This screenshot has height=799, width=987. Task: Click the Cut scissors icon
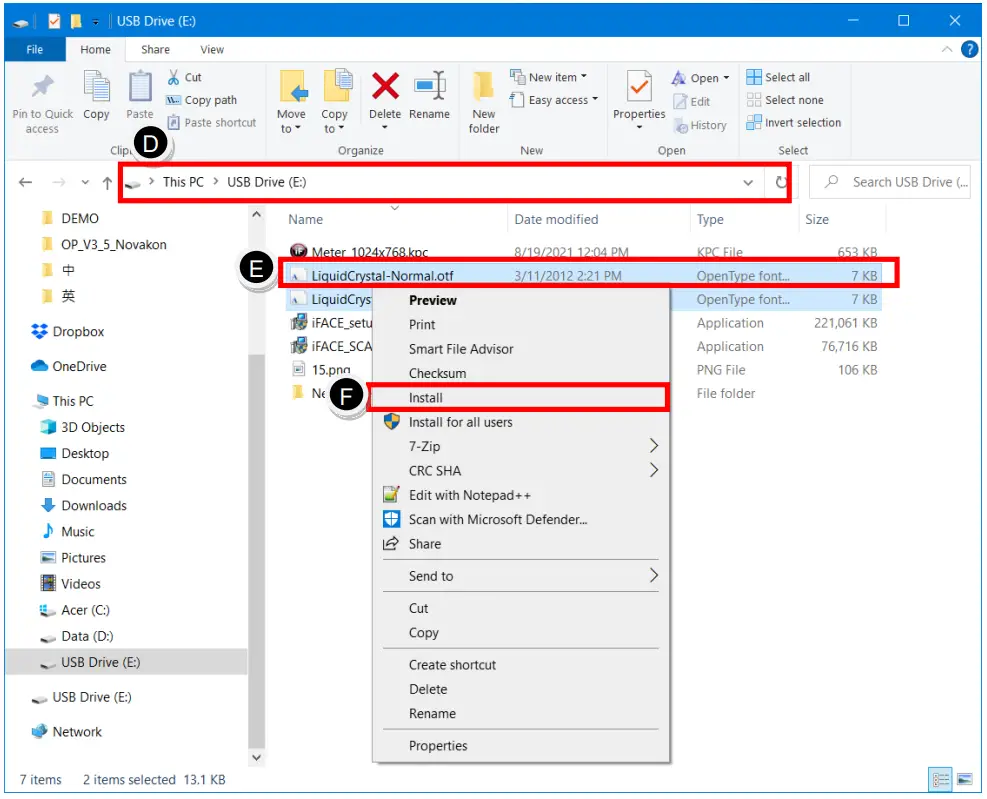(x=174, y=77)
